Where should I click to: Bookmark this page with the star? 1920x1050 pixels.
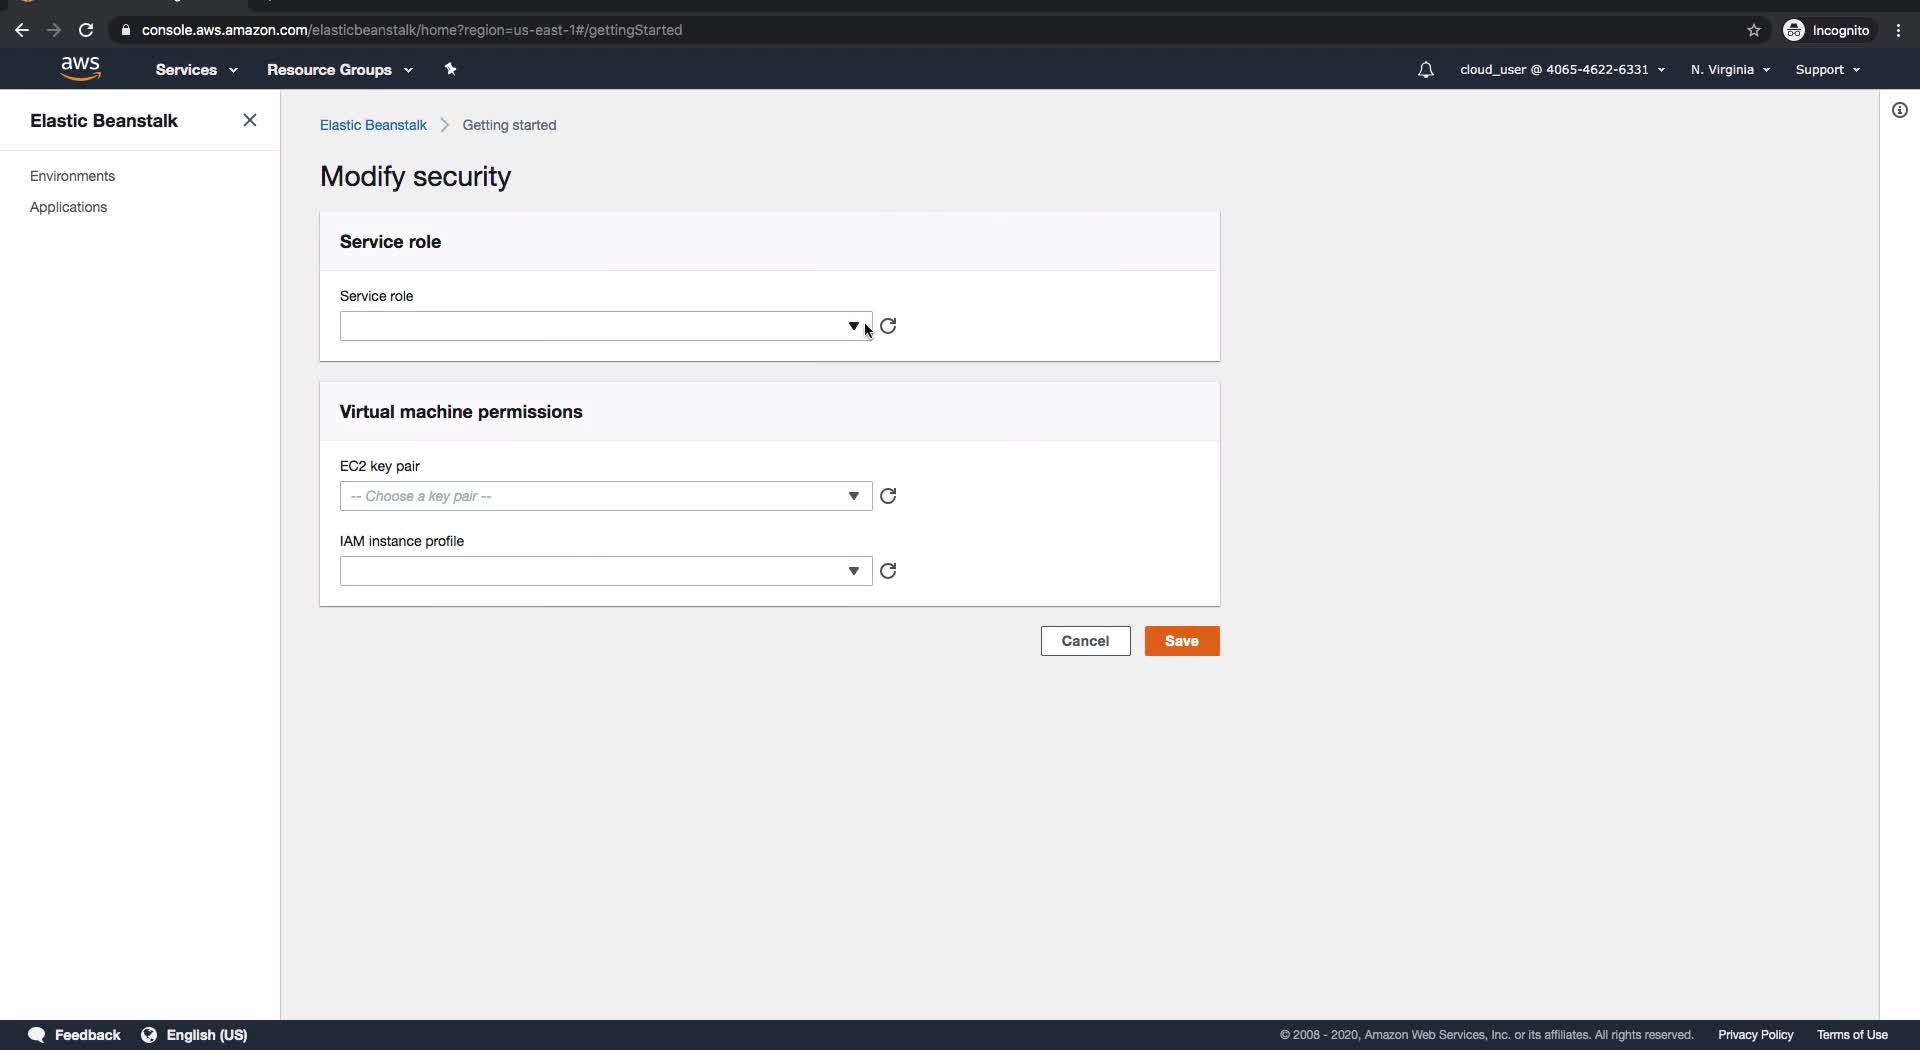point(1754,30)
